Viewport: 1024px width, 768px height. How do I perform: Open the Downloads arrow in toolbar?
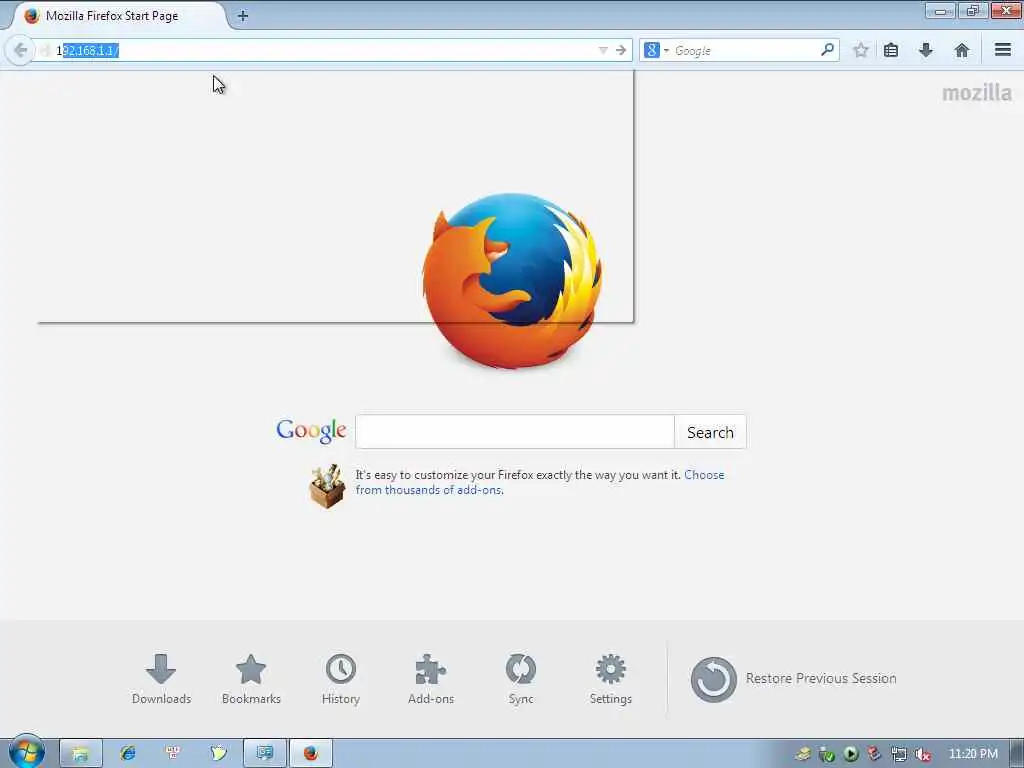click(926, 50)
